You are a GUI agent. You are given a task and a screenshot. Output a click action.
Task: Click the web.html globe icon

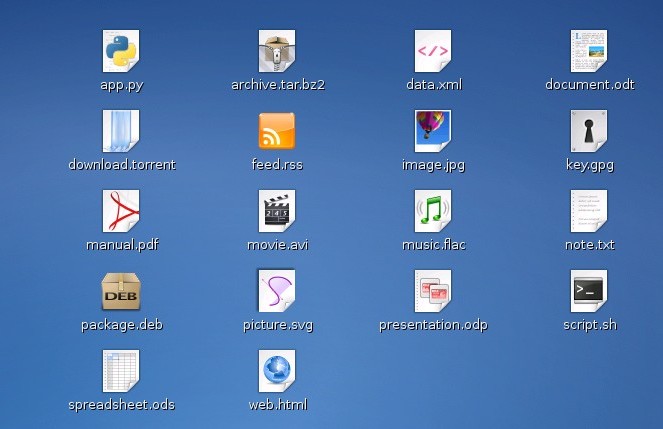tap(277, 370)
